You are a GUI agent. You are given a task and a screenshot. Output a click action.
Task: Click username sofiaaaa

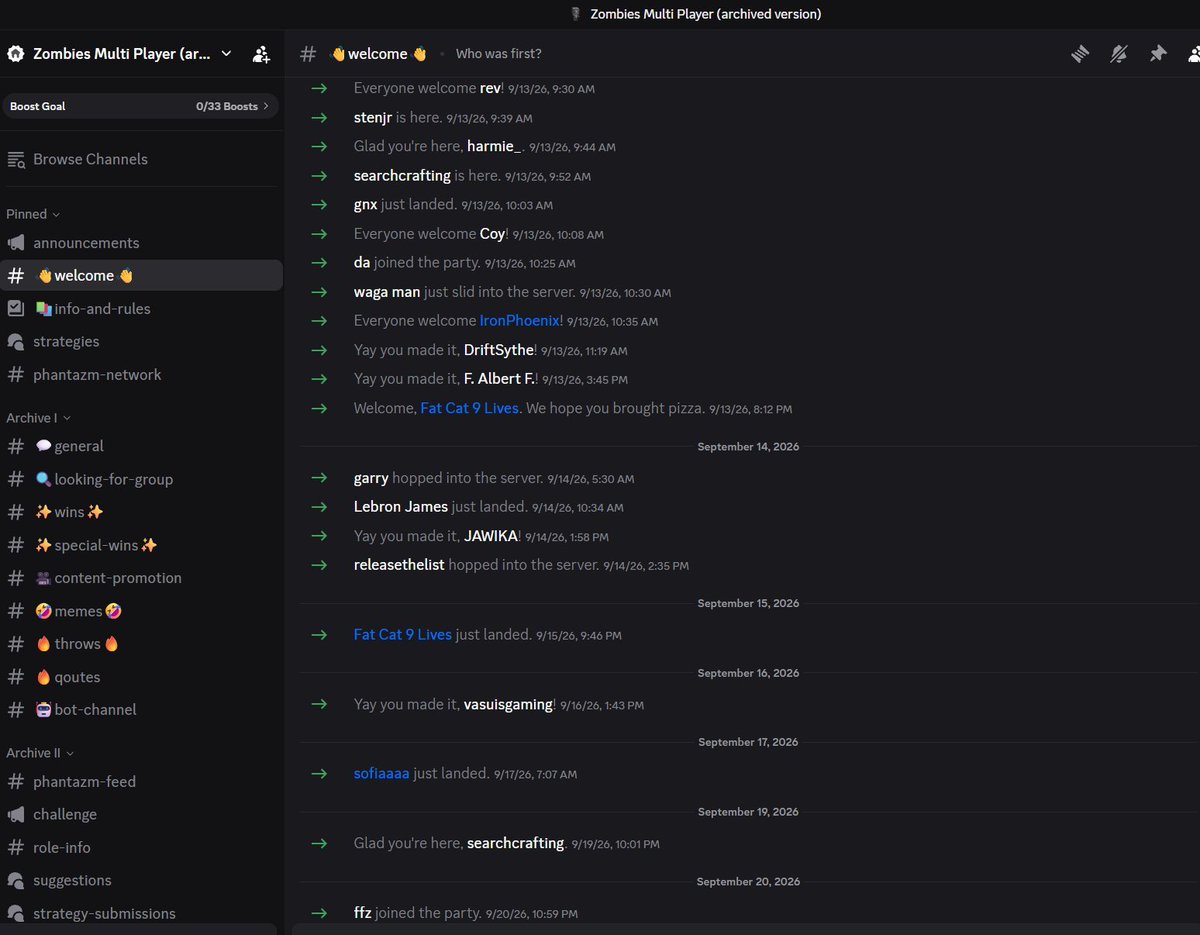[x=382, y=774]
